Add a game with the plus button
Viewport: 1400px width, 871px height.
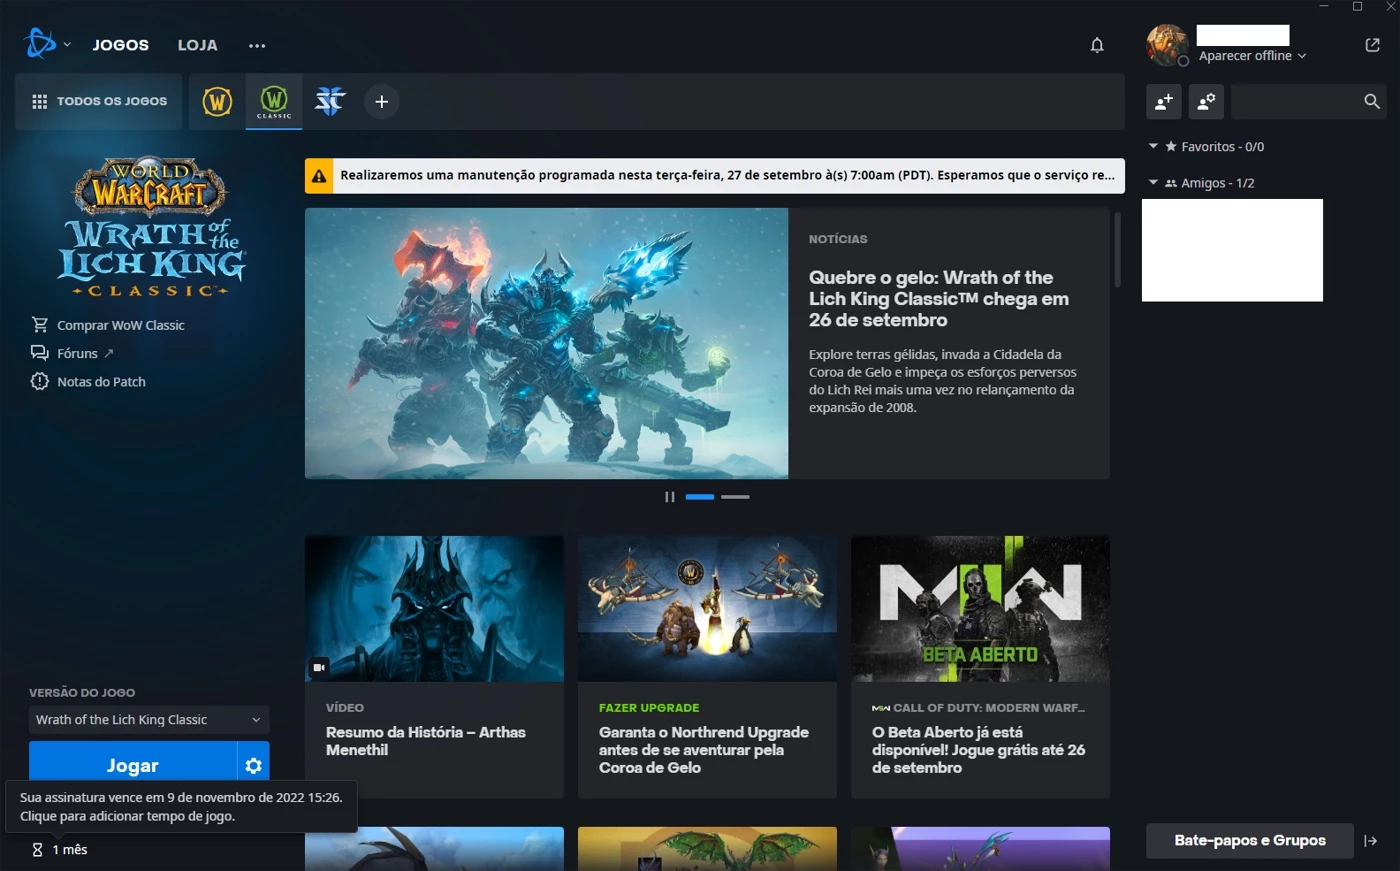pos(381,101)
